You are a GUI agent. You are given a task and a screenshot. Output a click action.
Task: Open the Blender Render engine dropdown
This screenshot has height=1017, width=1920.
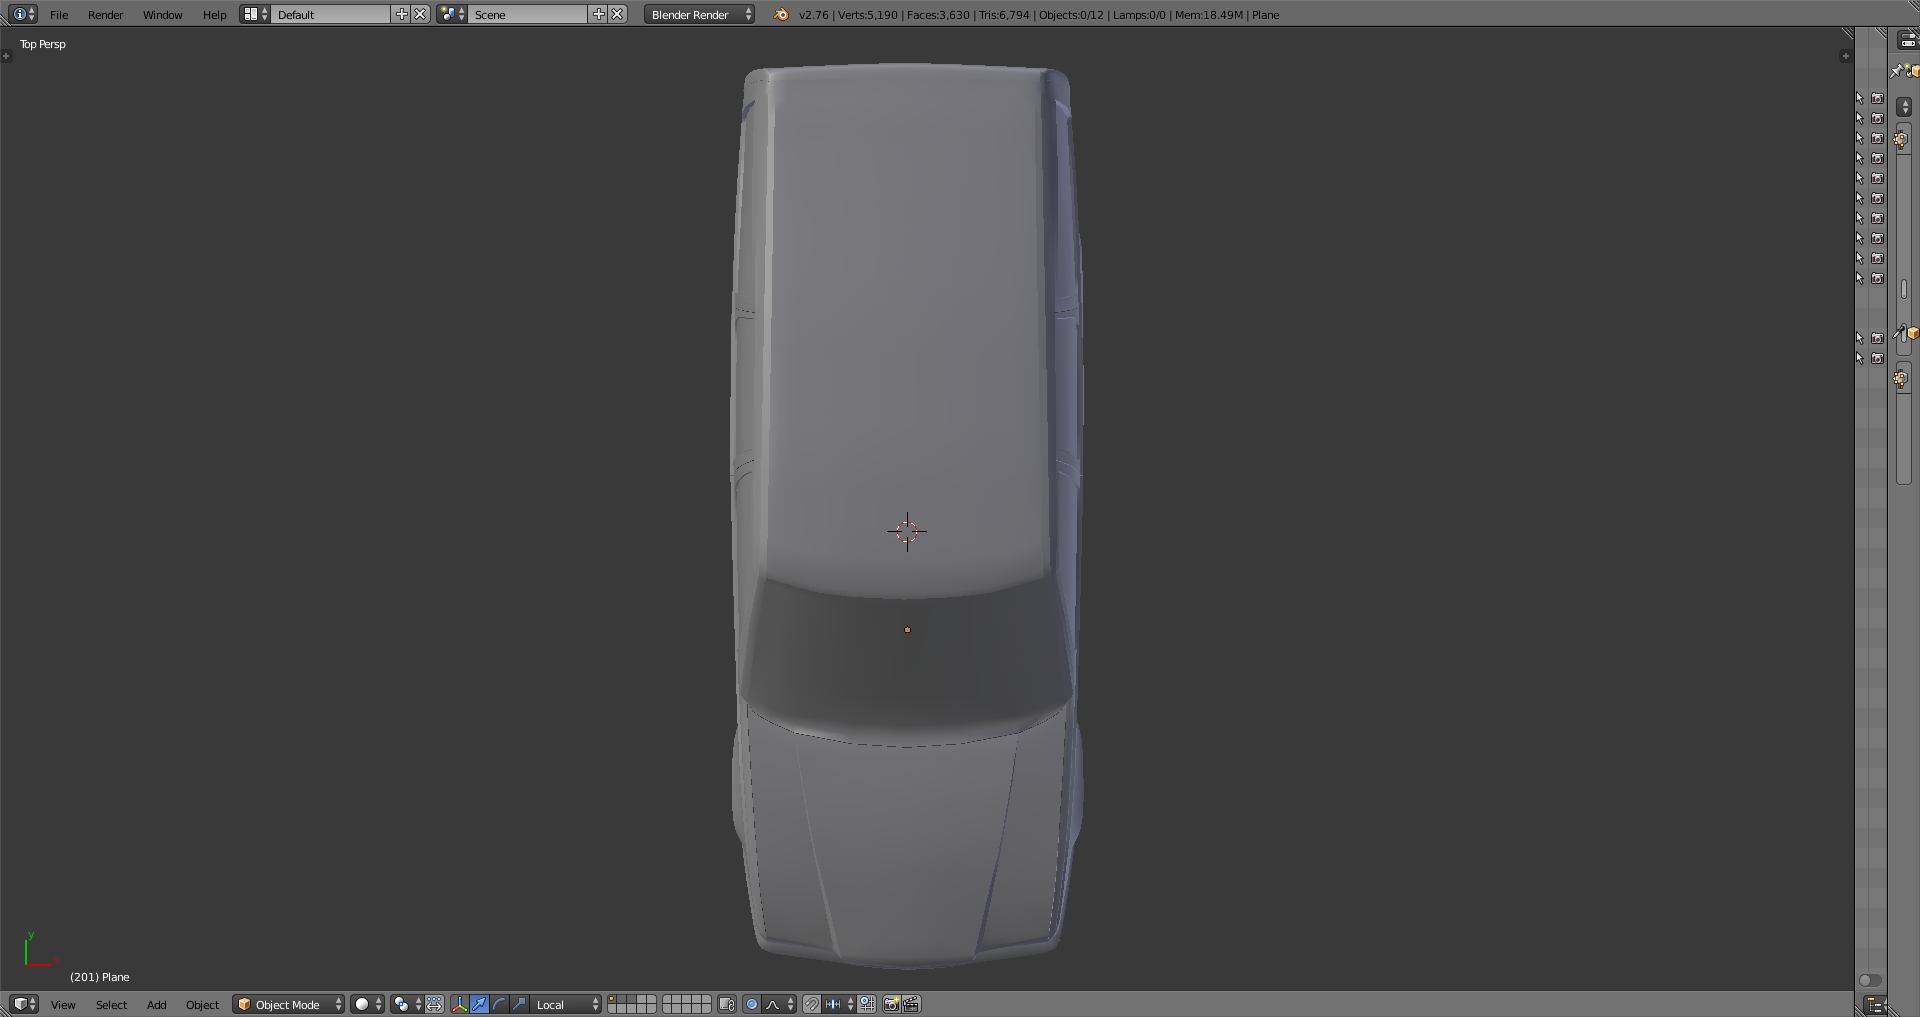point(699,14)
